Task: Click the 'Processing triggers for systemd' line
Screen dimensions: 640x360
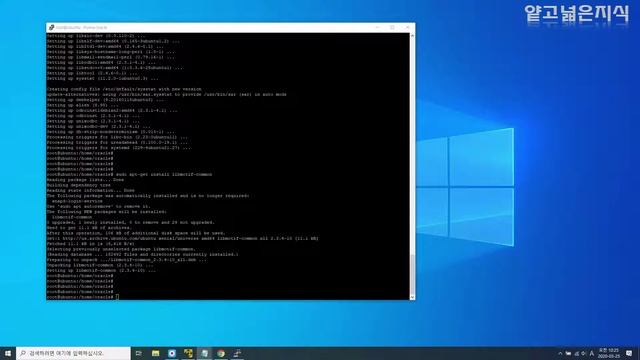Action: 119,148
